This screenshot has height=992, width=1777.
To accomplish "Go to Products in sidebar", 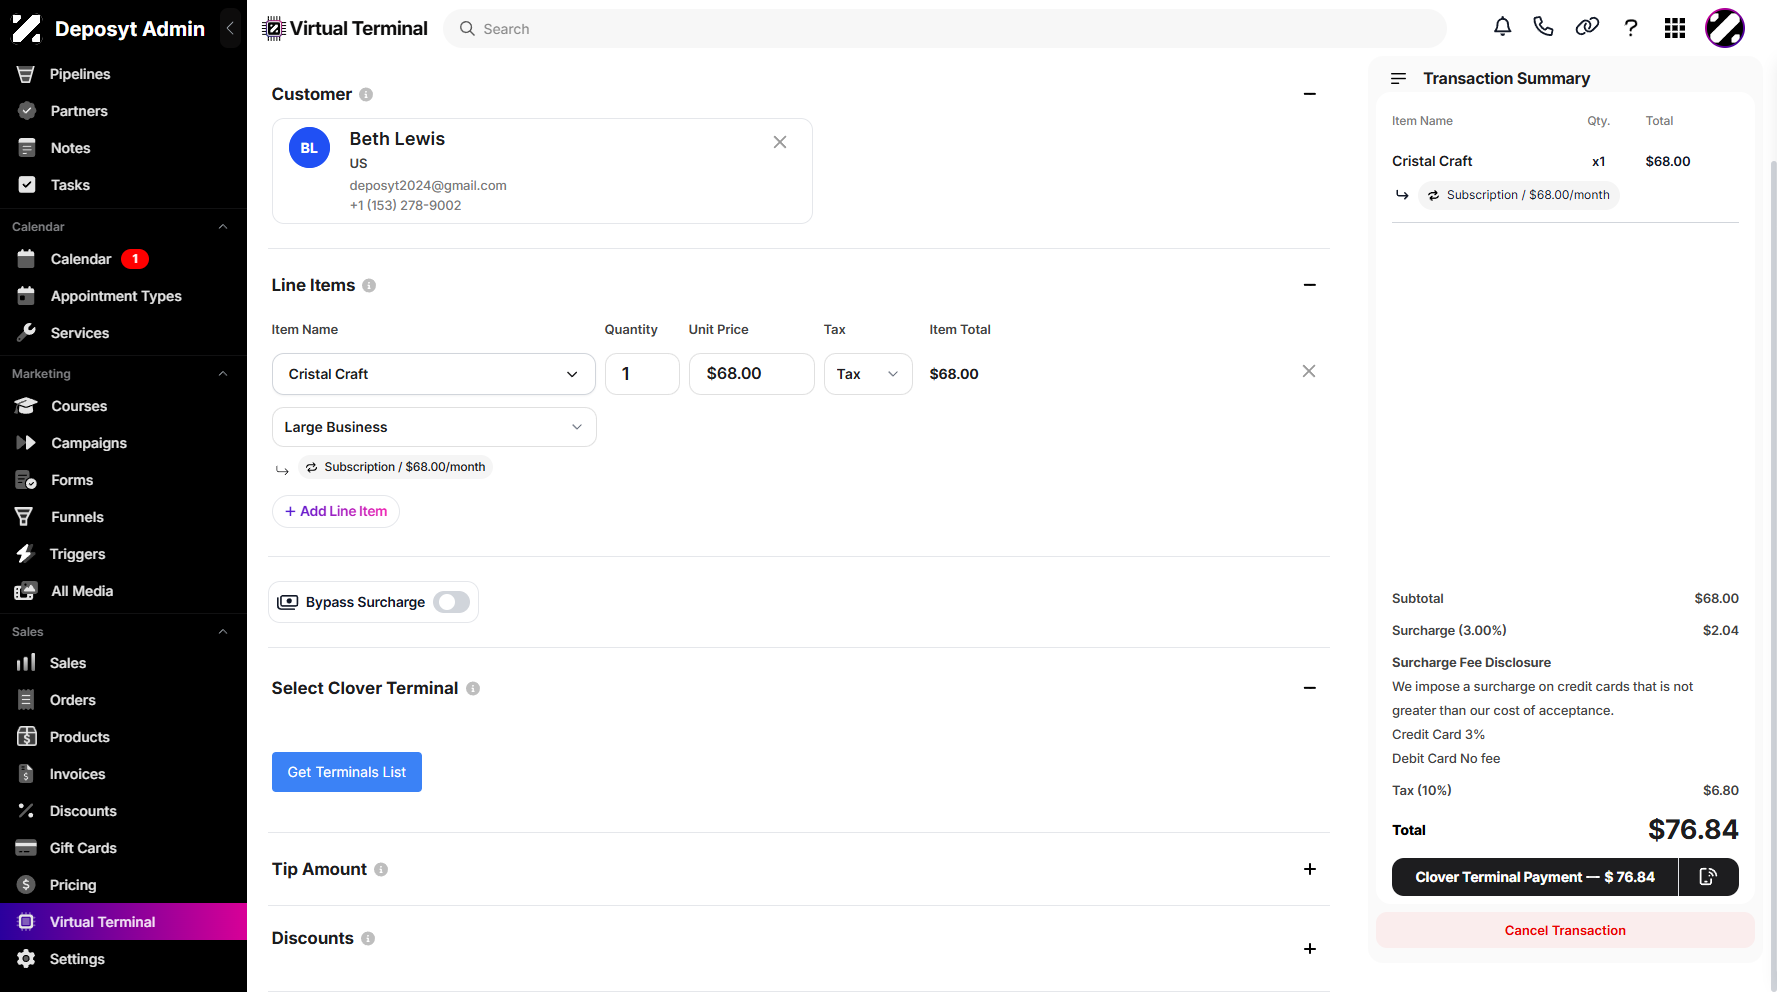I will click(123, 737).
